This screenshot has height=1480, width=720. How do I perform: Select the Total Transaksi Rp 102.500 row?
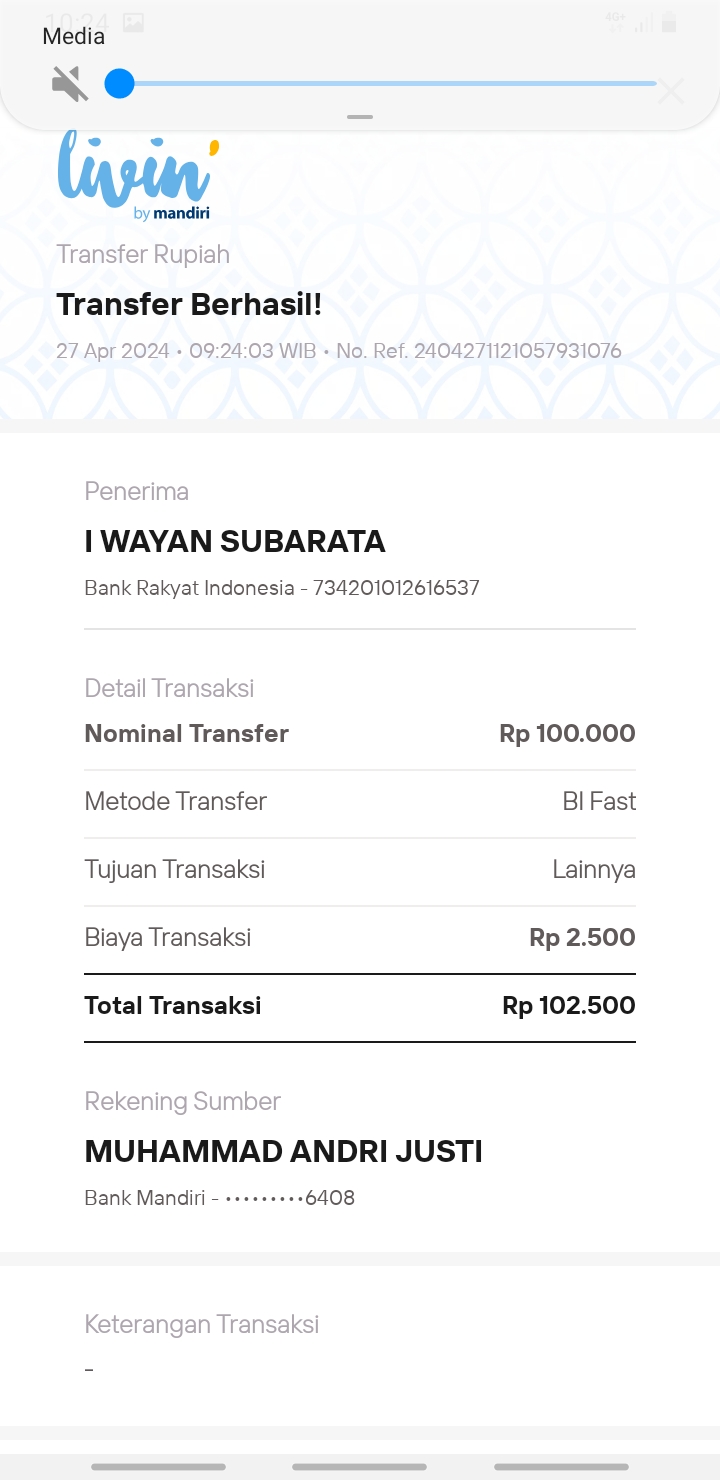point(360,1006)
